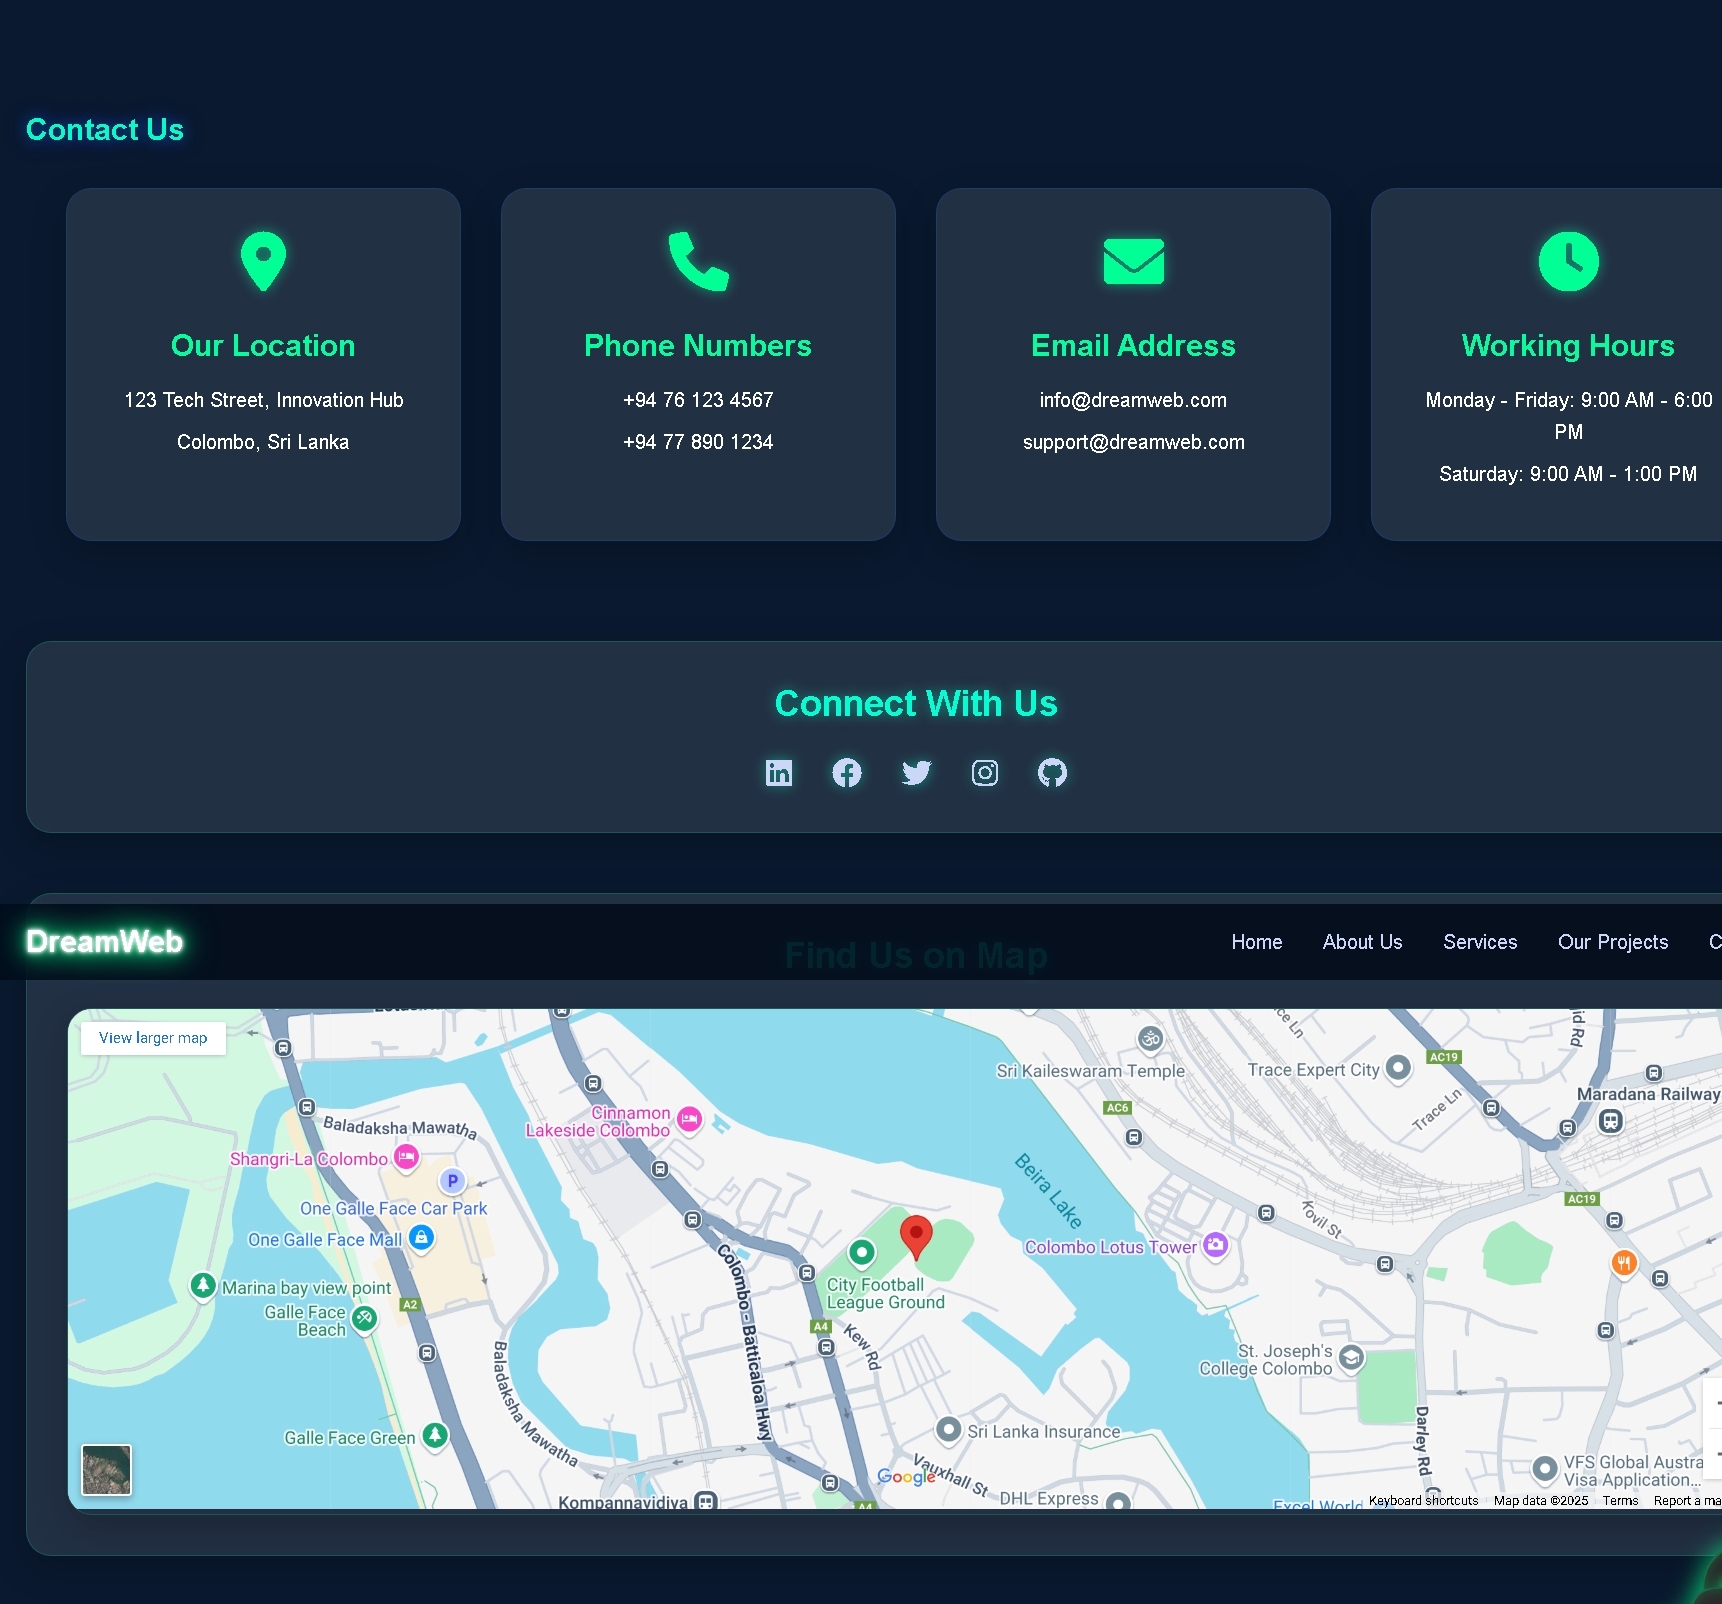Click the Keyboard shortcuts control
This screenshot has width=1722, height=1604.
[x=1423, y=1500]
